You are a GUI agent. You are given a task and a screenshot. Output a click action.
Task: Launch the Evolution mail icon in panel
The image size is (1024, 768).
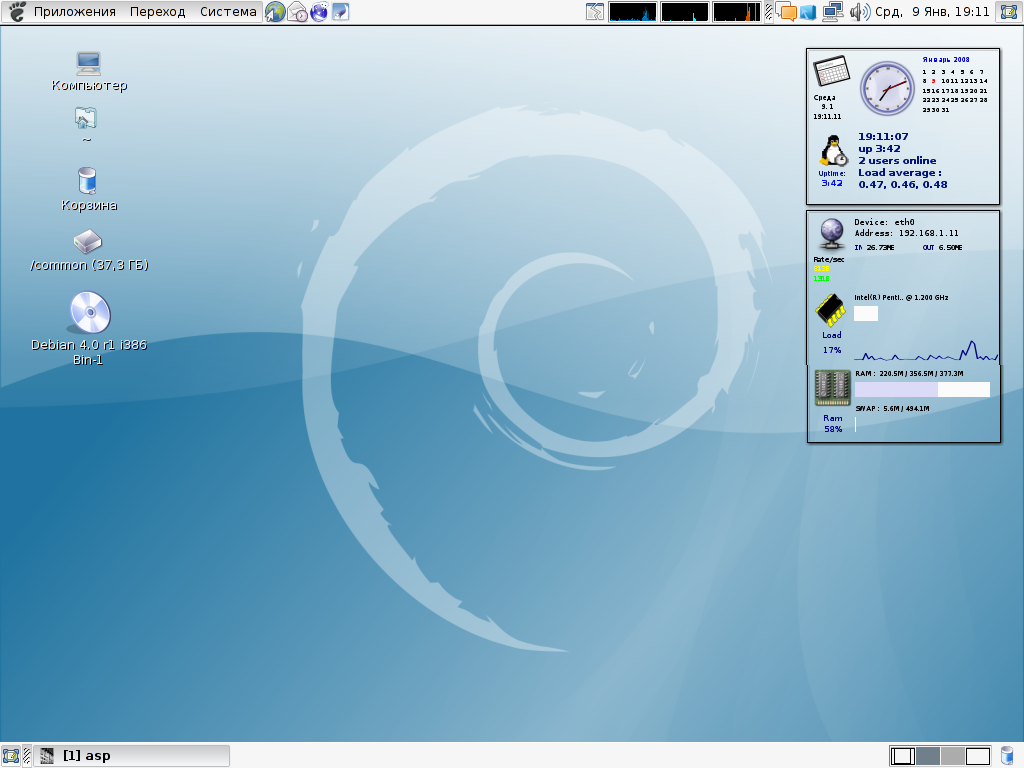coord(297,12)
